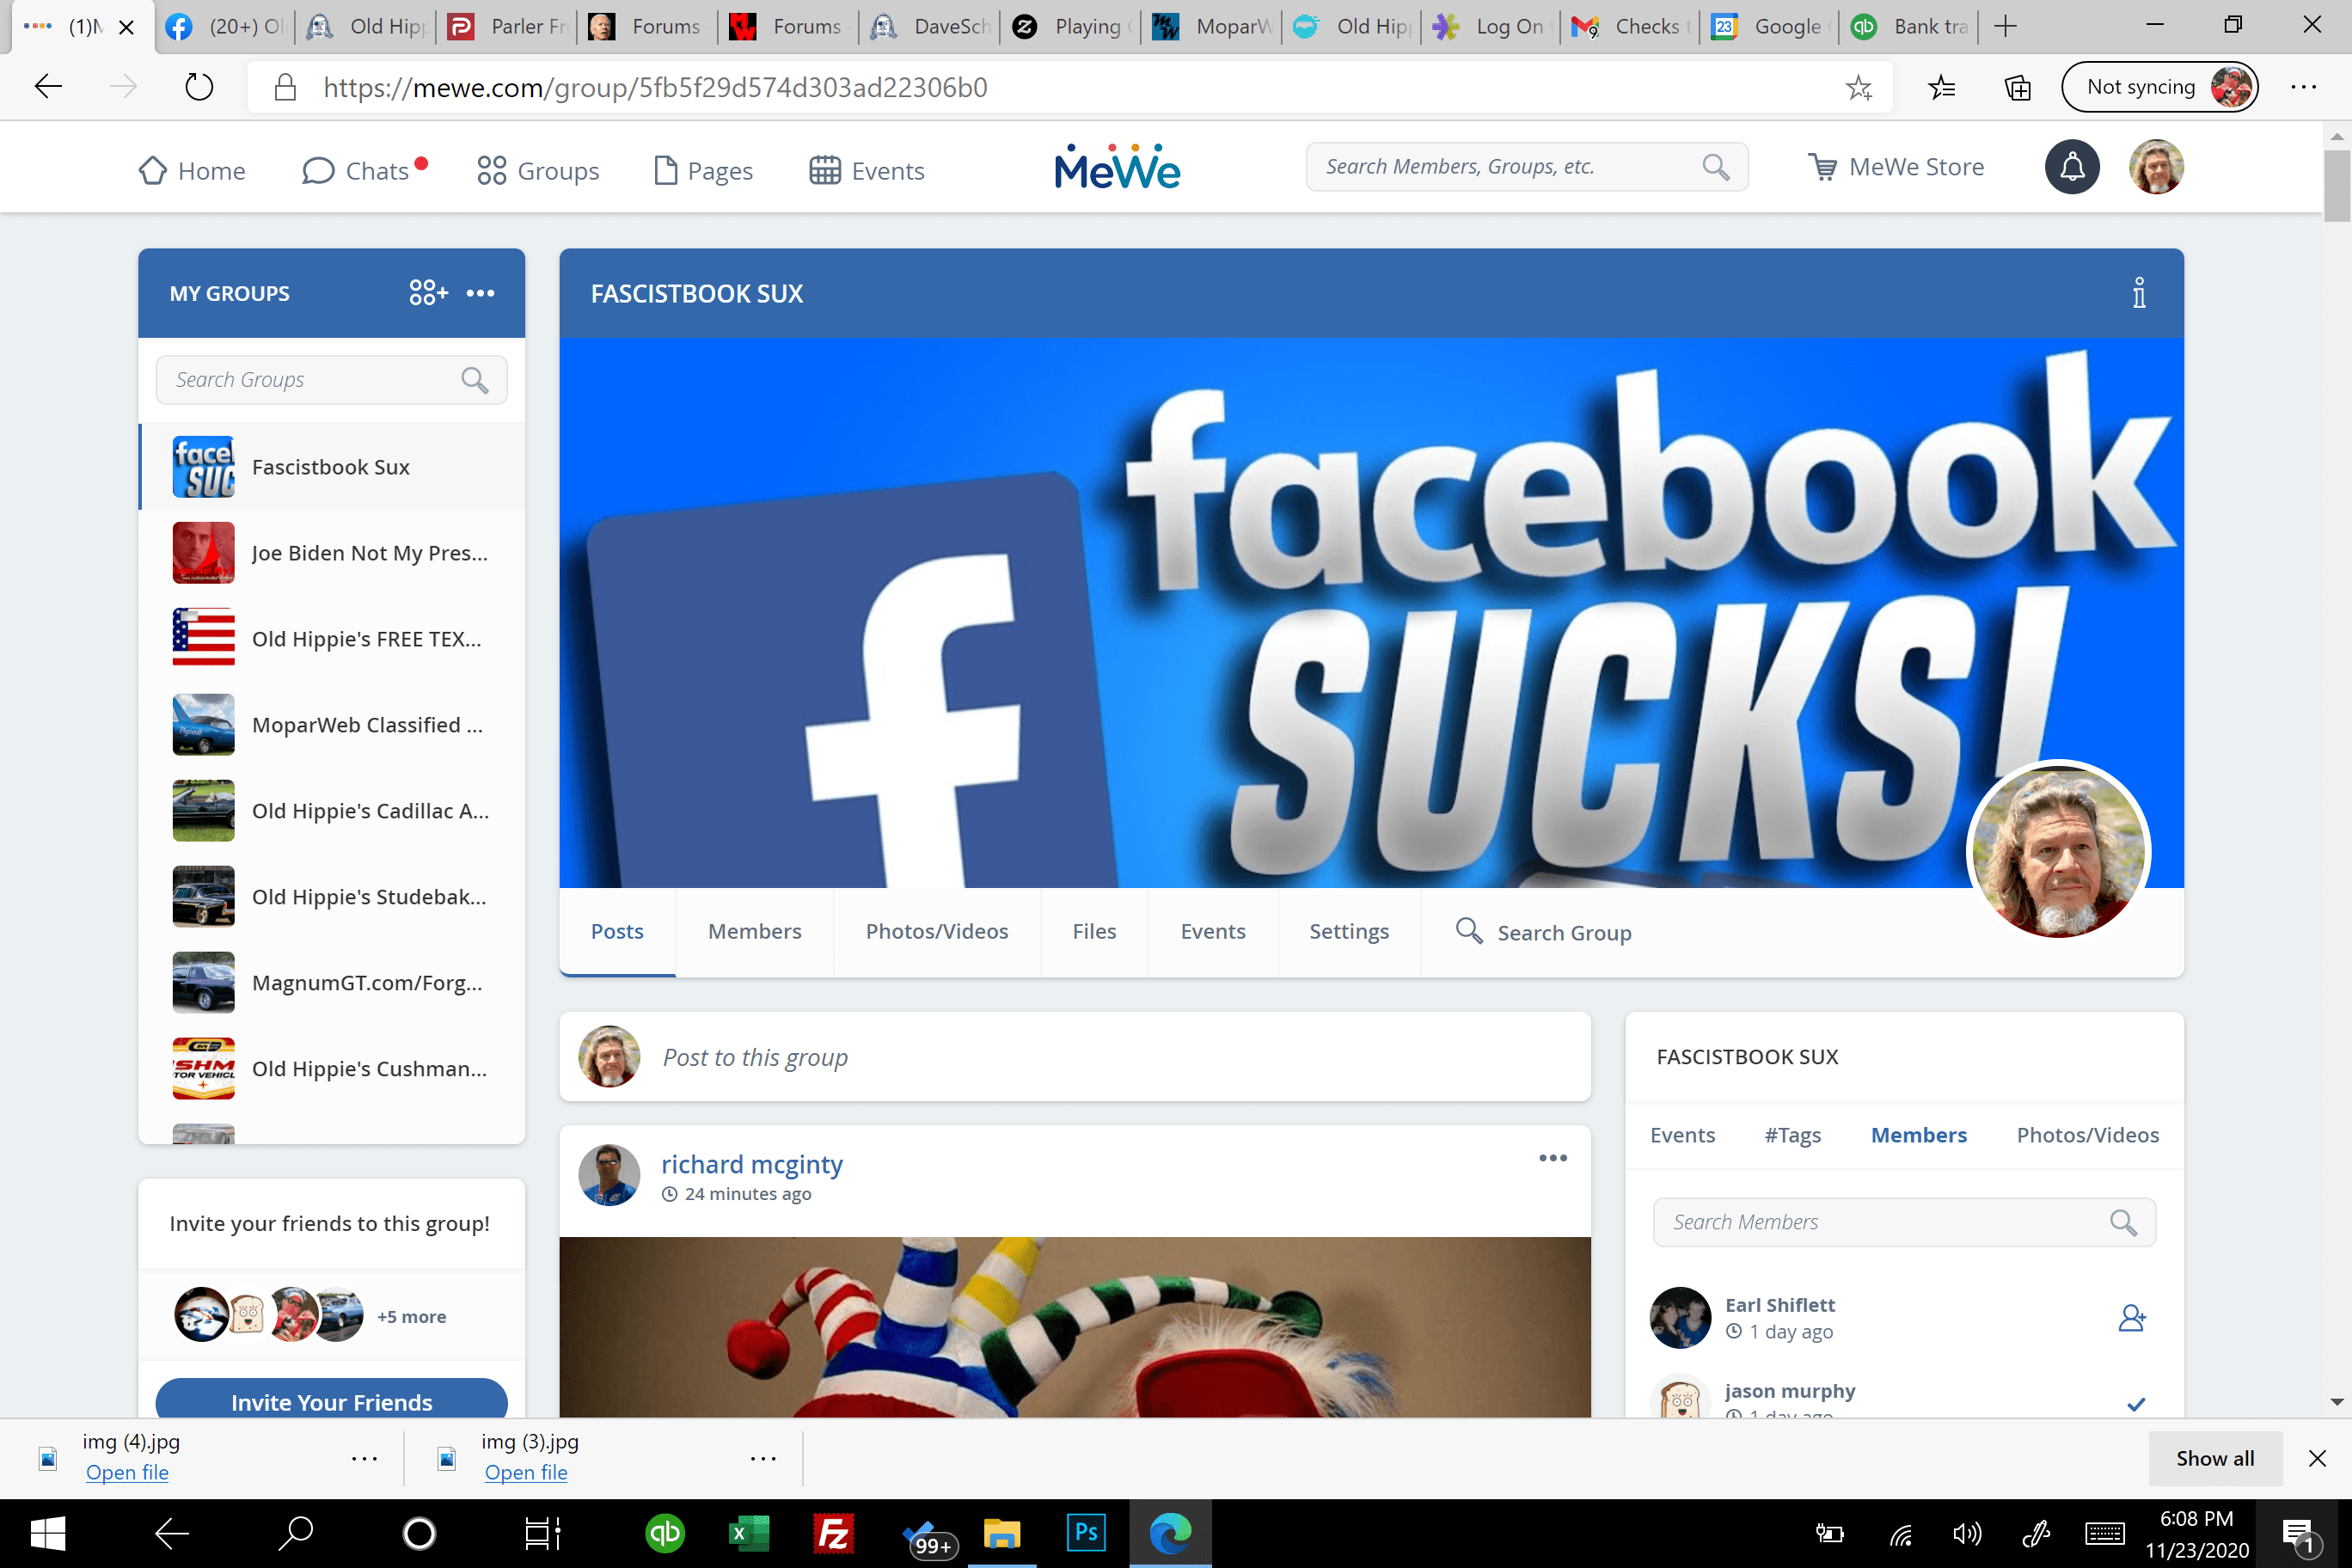Open Old Hippie's Cadillac group

pyautogui.click(x=332, y=811)
